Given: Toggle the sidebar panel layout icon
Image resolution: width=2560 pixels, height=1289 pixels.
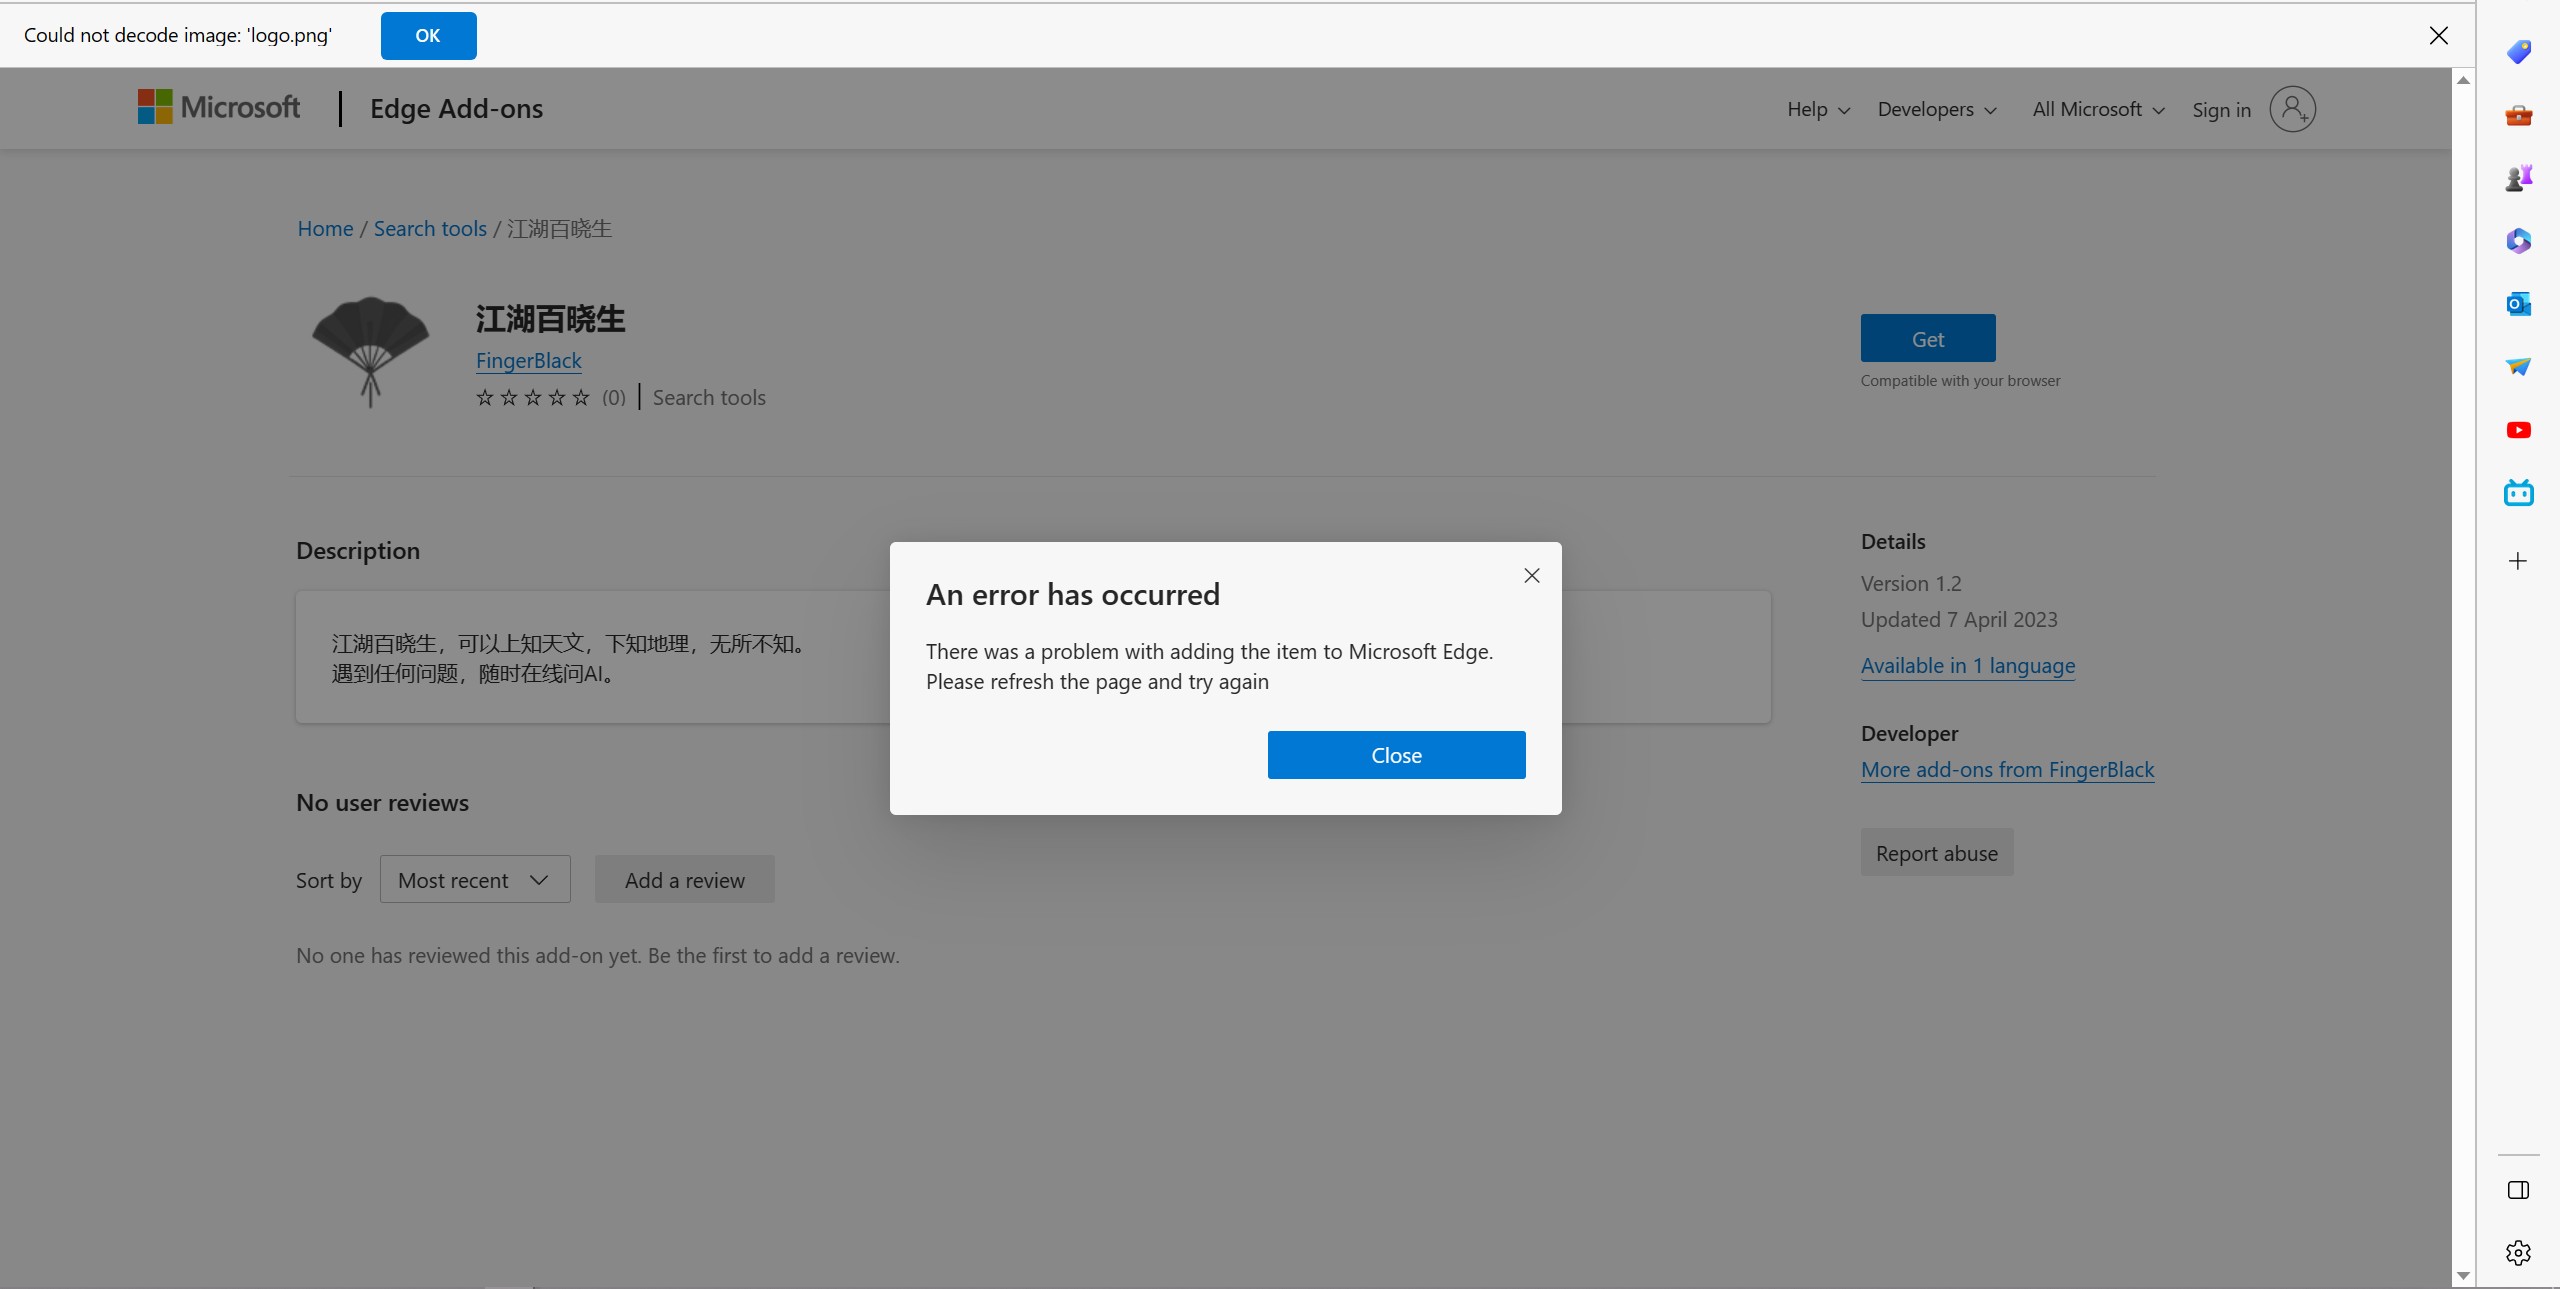Looking at the screenshot, I should coord(2518,1190).
